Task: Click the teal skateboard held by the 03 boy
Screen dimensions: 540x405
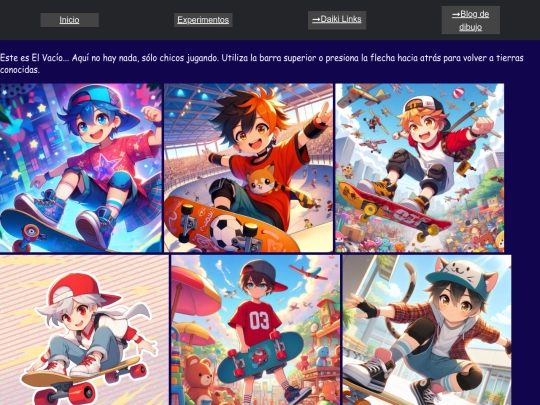Action: pyautogui.click(x=260, y=357)
